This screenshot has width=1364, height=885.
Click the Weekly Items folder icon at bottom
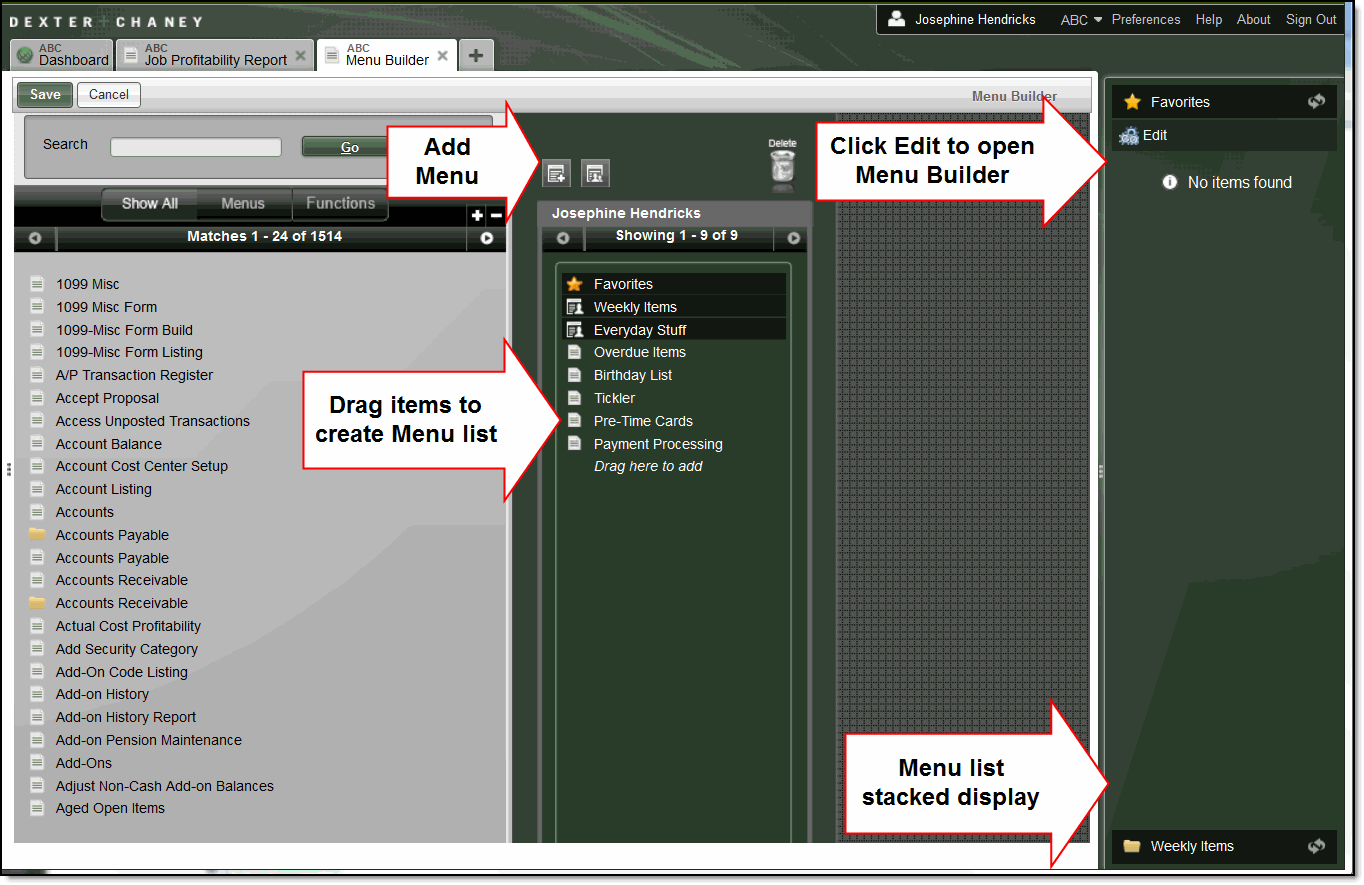tap(1132, 846)
